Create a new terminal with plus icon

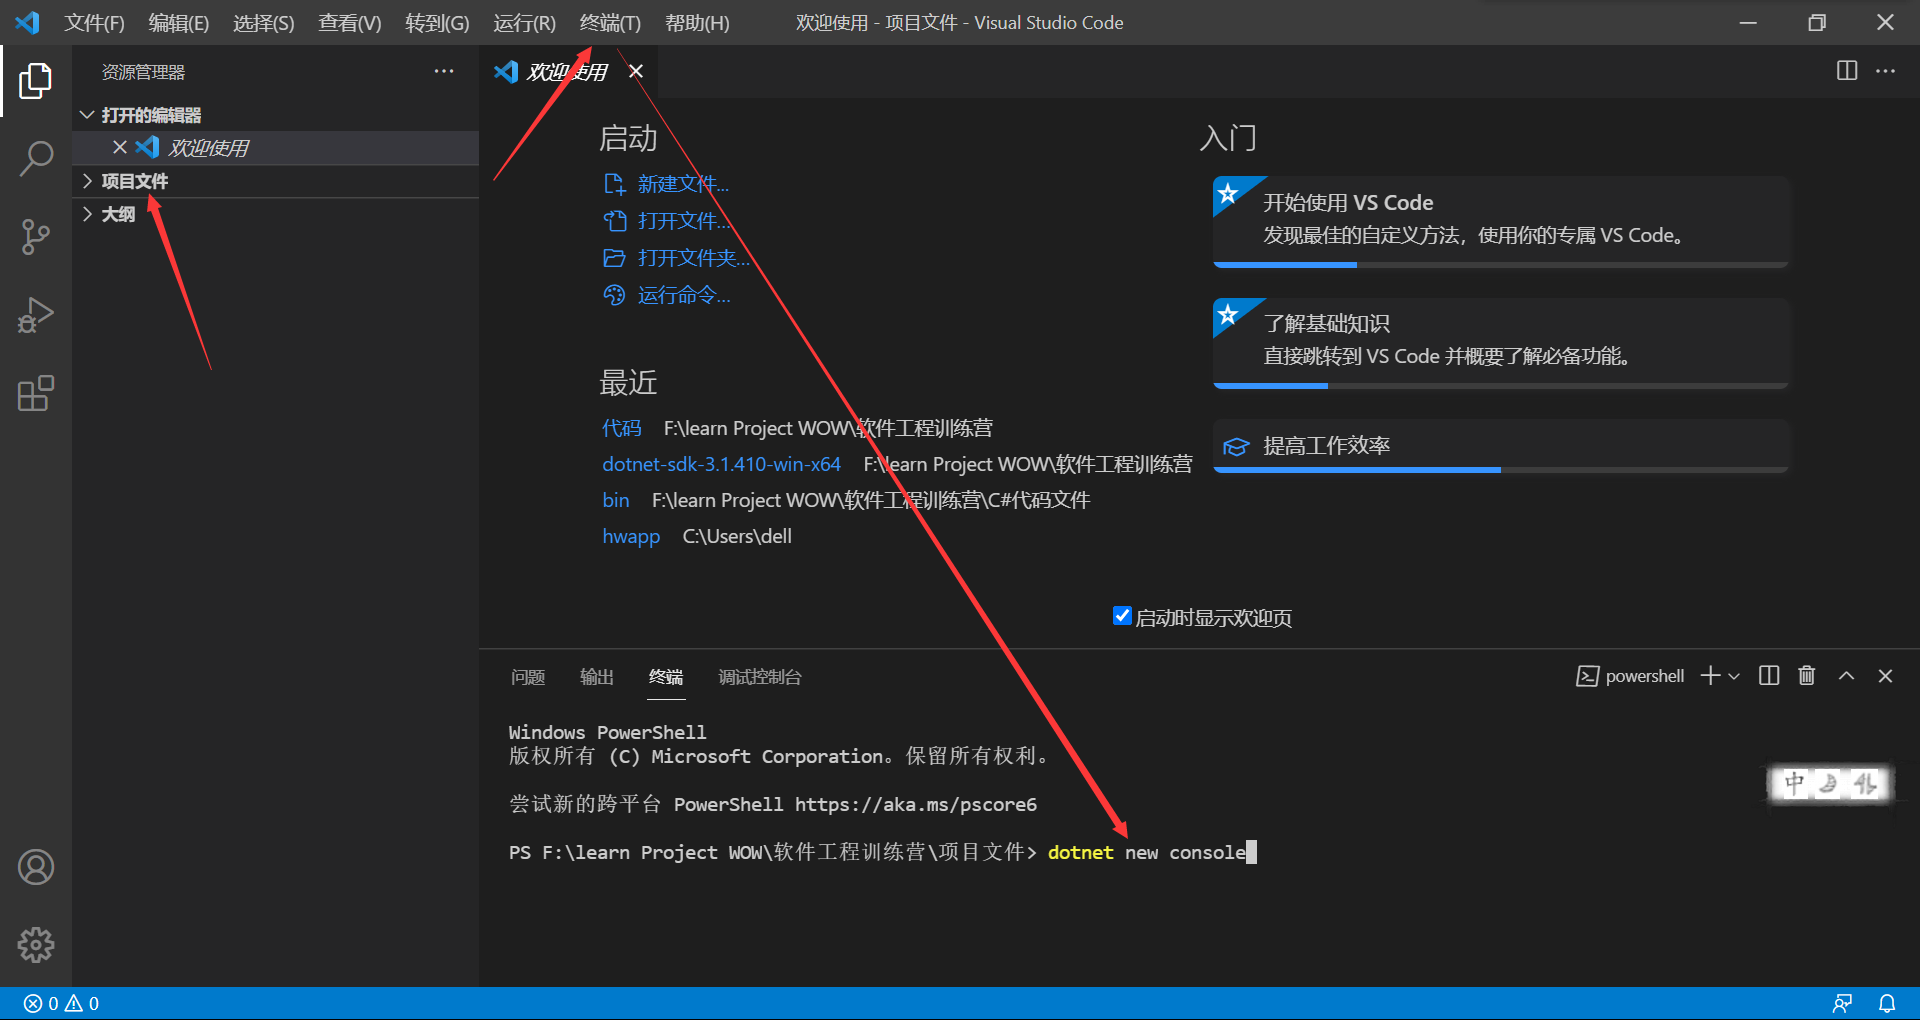click(x=1710, y=676)
